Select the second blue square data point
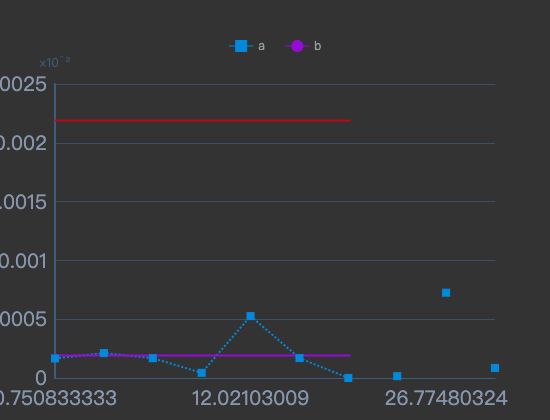Viewport: 550px width, 420px height. 104,353
